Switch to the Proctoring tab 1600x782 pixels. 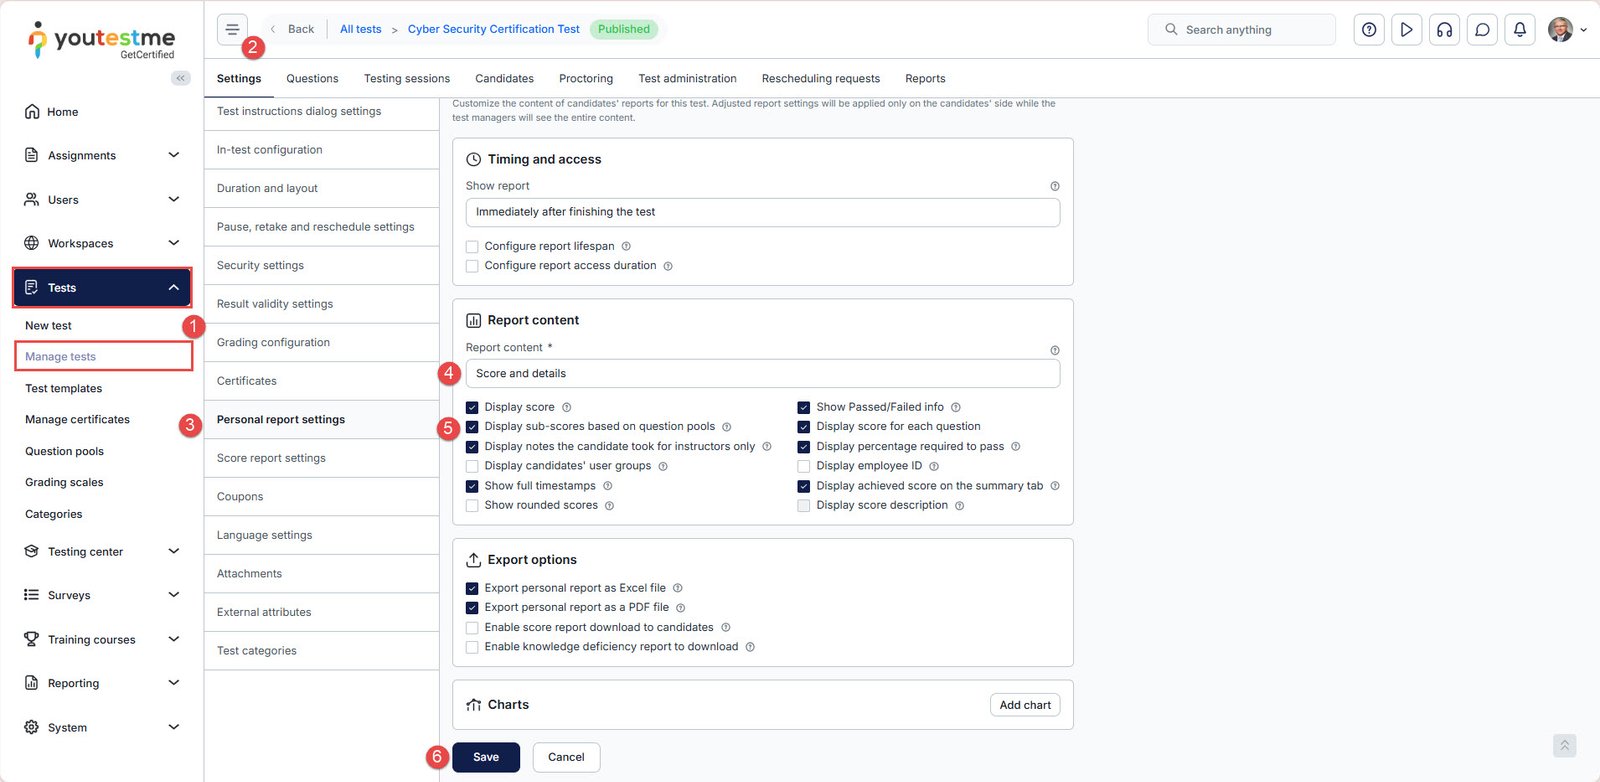[585, 78]
